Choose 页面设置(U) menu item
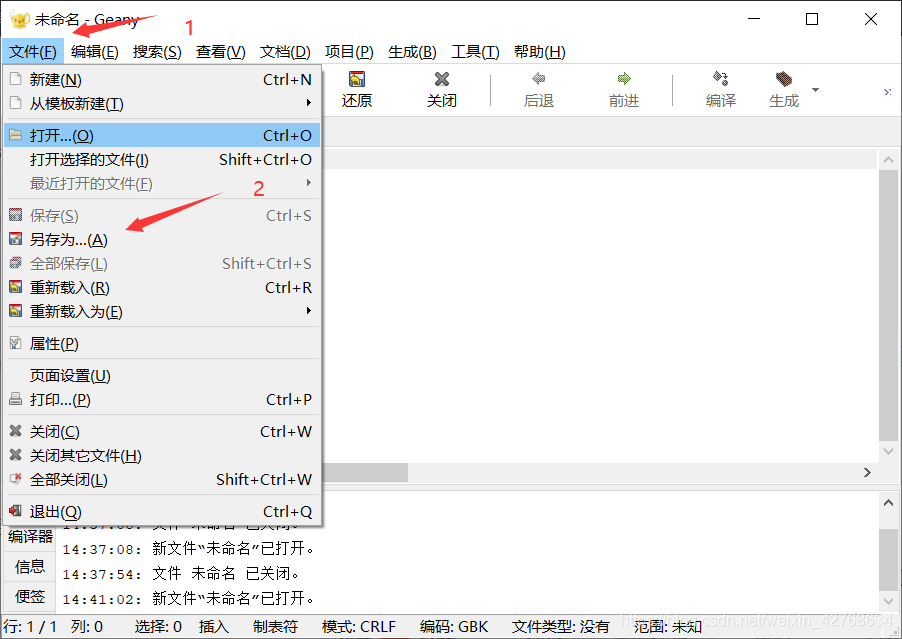 162,376
